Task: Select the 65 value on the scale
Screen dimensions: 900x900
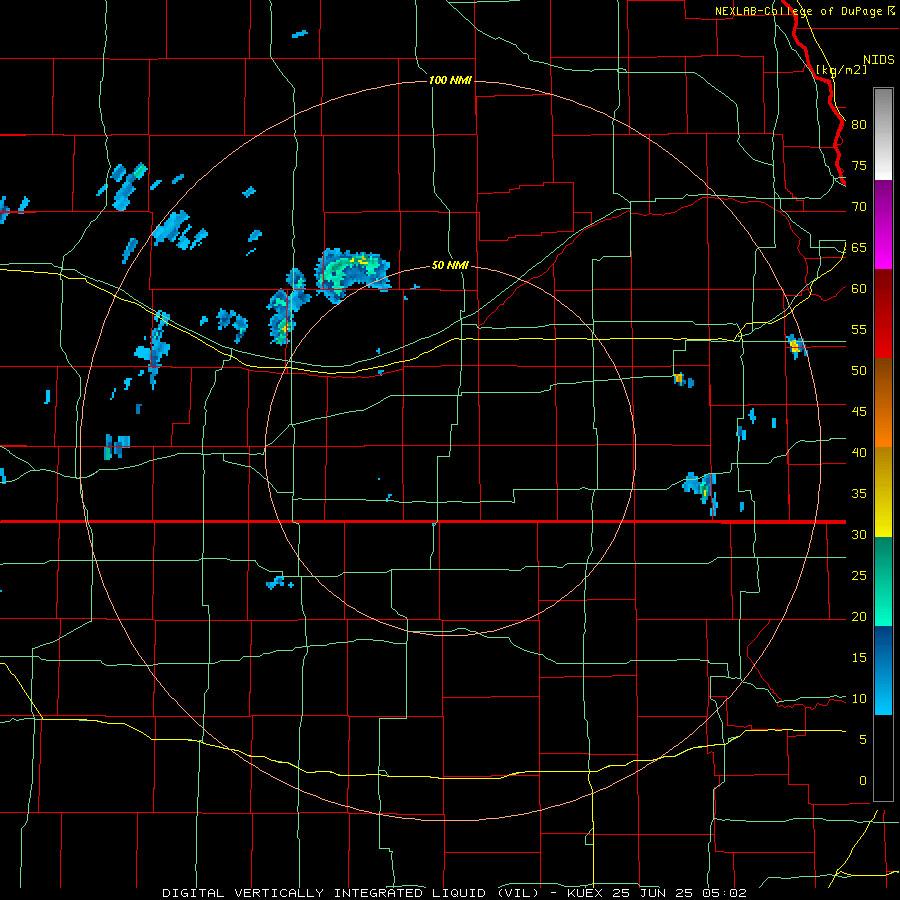Action: 859,247
